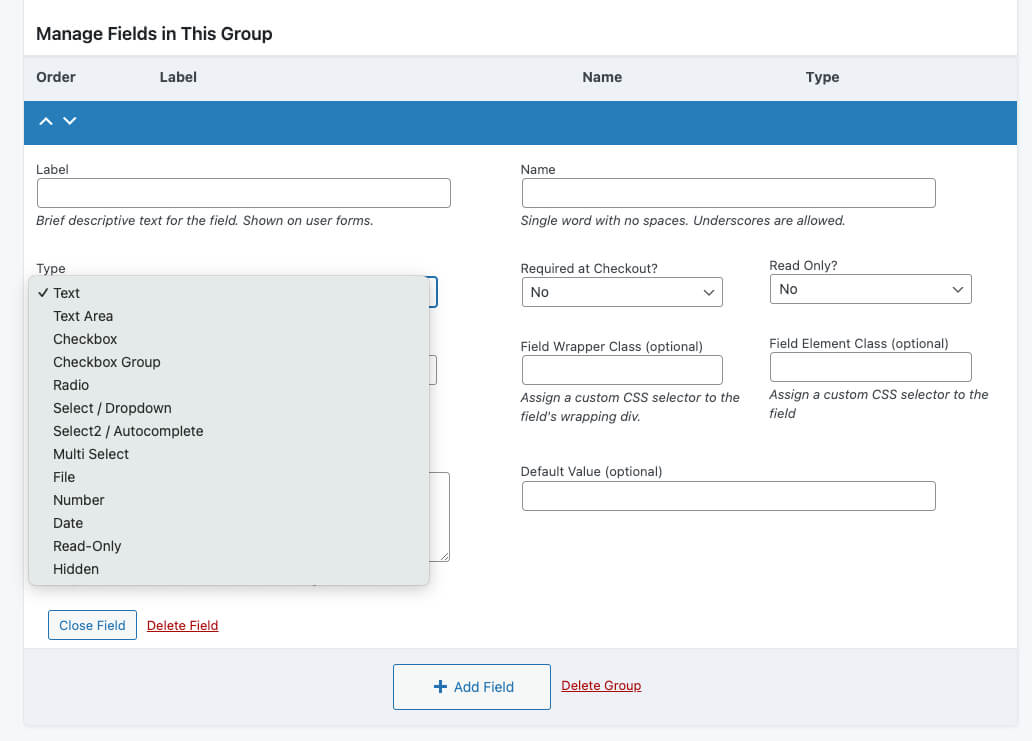
Task: Click the Label column header
Action: click(x=178, y=77)
